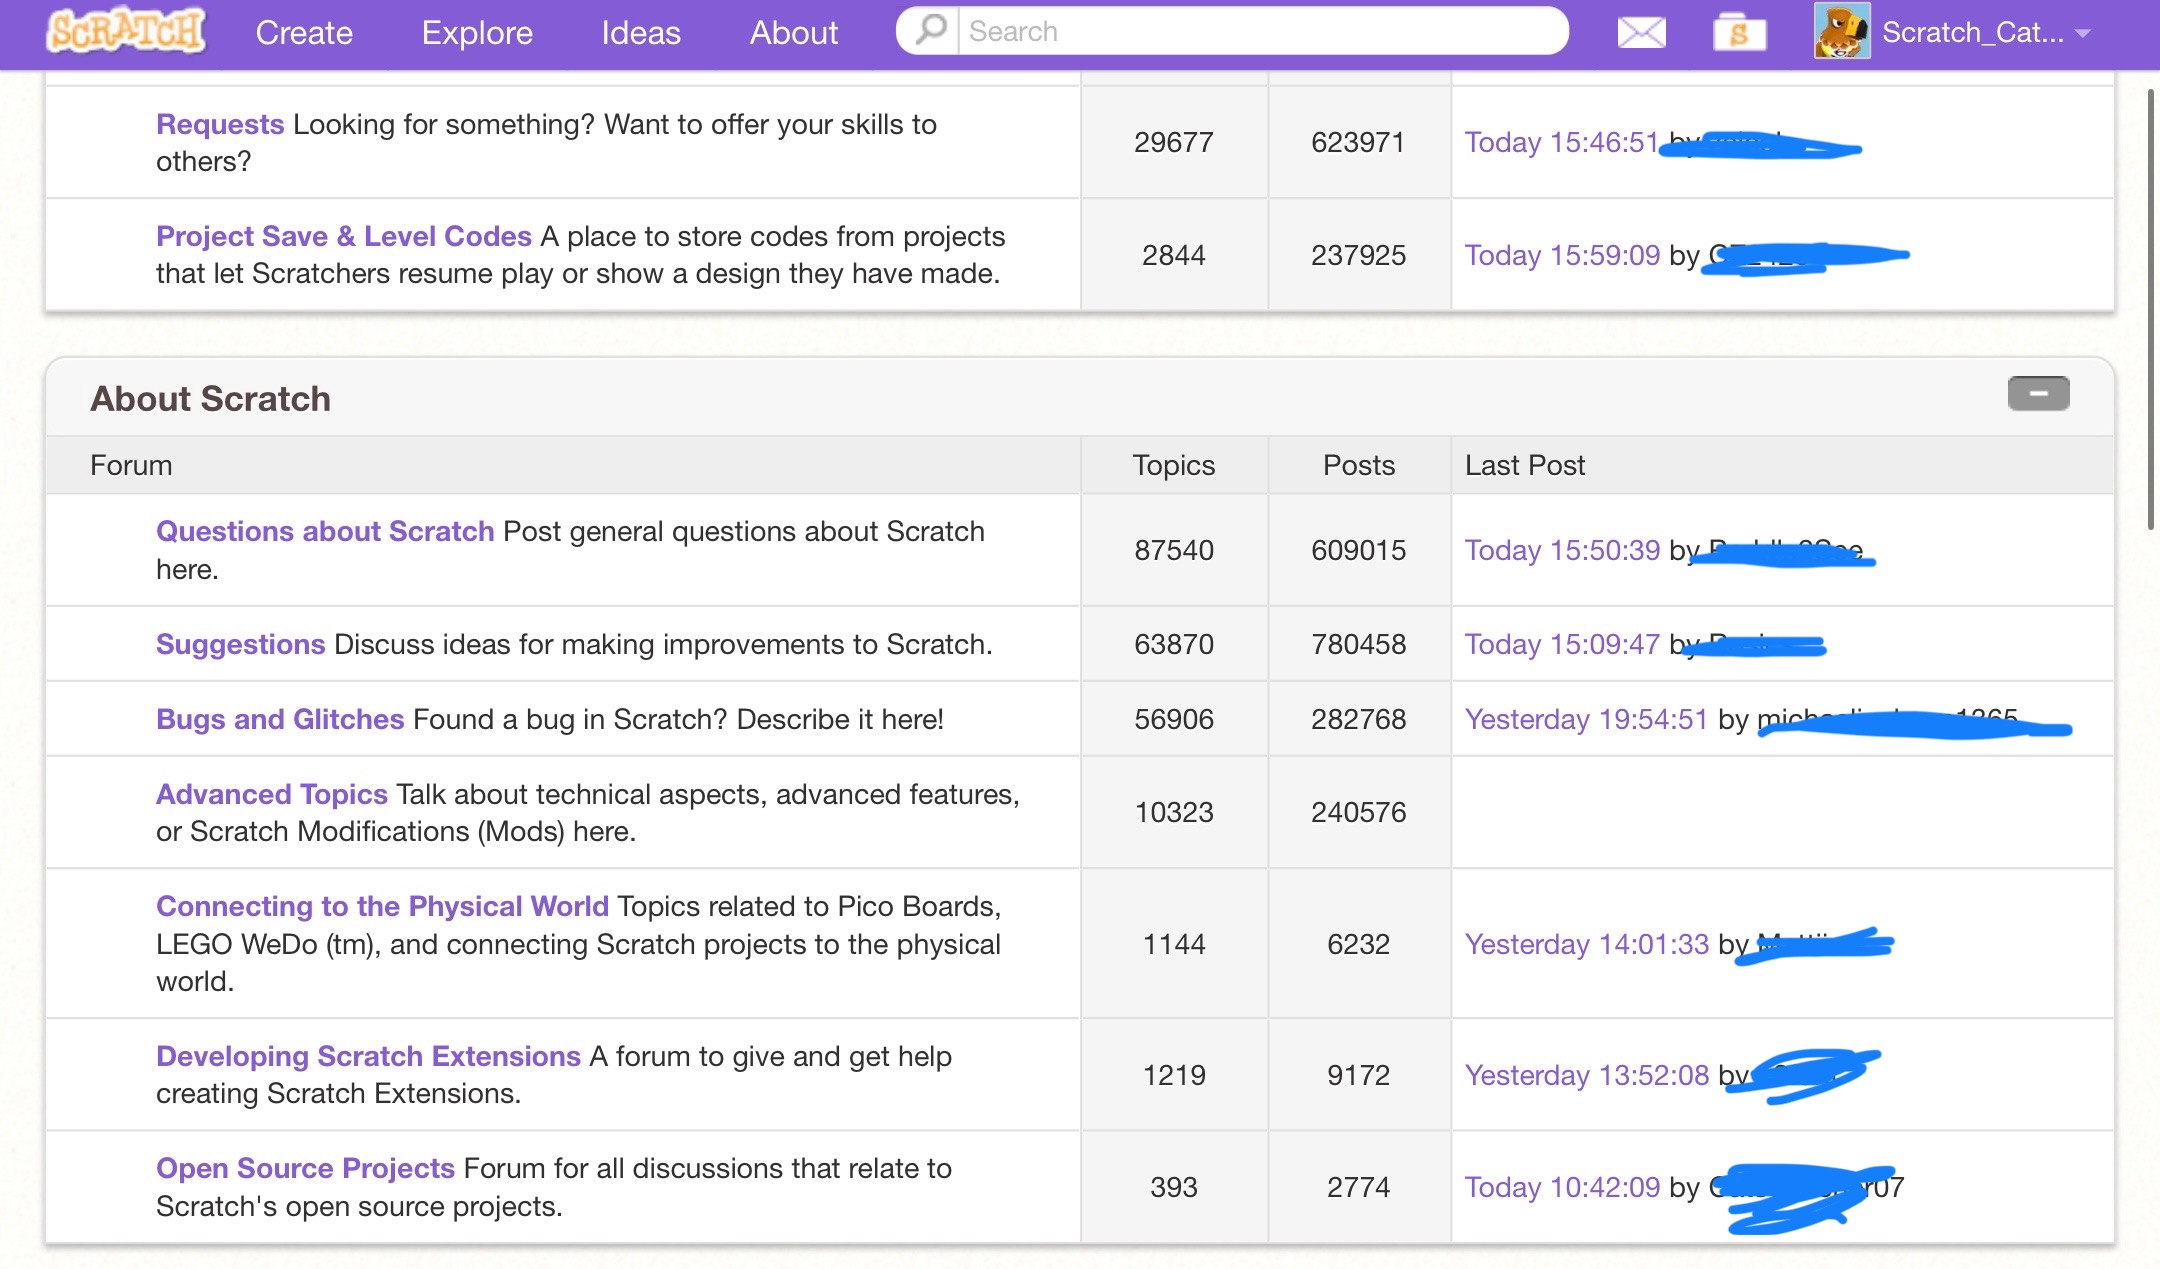
Task: Navigate to the Explore page
Action: (477, 31)
